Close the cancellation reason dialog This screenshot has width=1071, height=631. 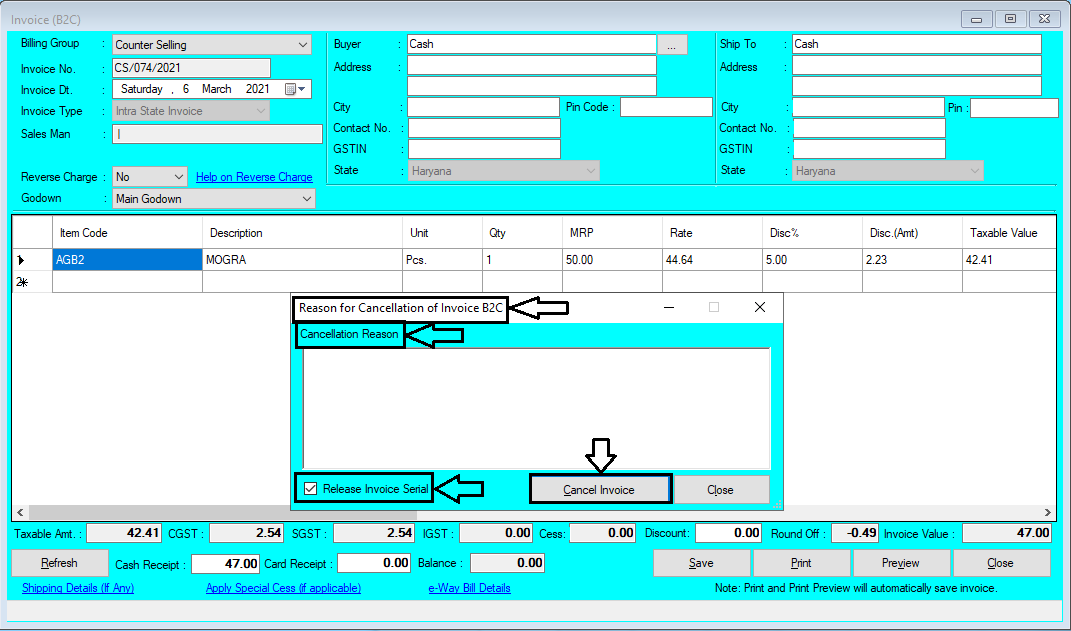pyautogui.click(x=720, y=489)
